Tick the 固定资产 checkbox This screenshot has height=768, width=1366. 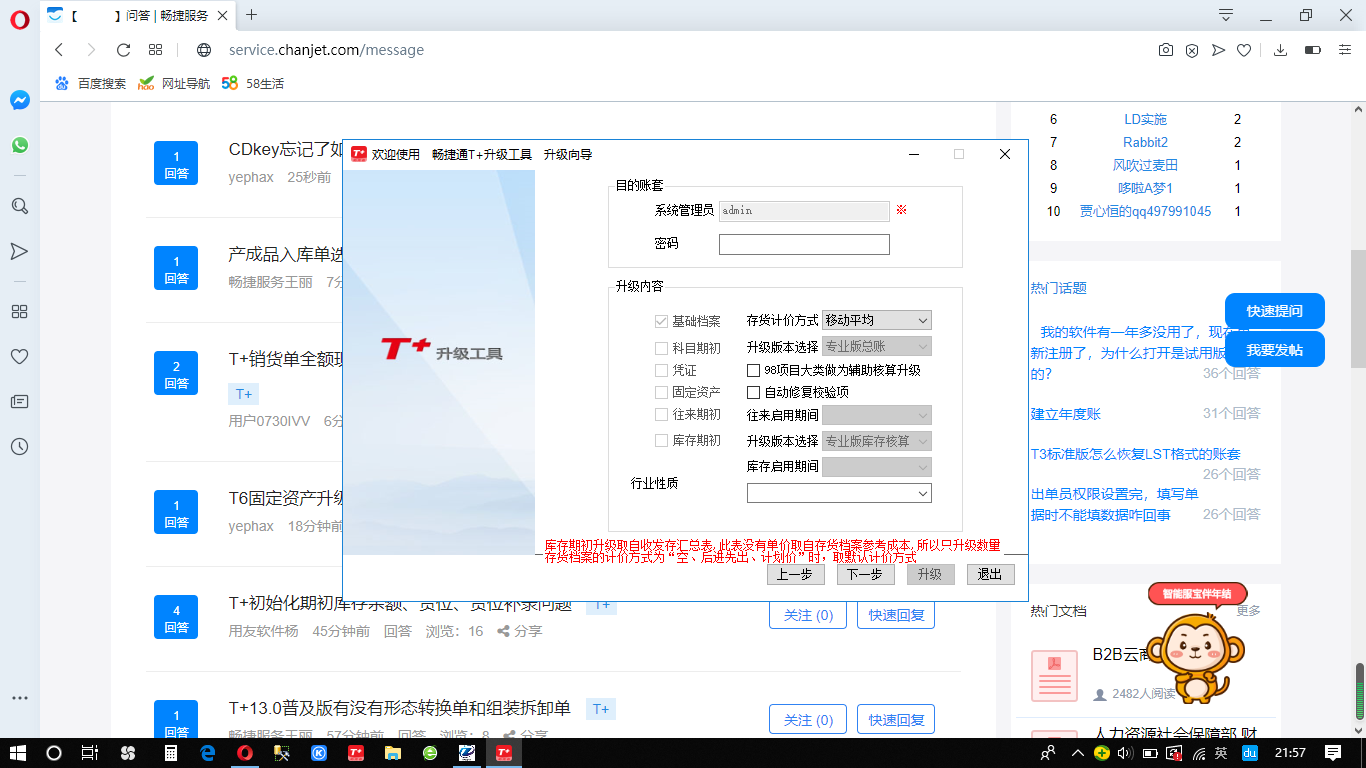[661, 392]
